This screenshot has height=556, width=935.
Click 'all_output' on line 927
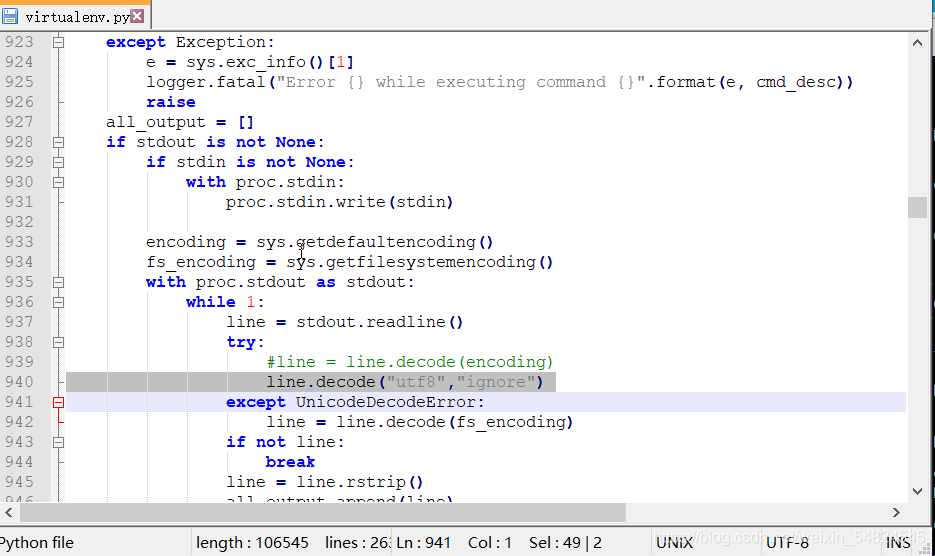pyautogui.click(x=156, y=122)
